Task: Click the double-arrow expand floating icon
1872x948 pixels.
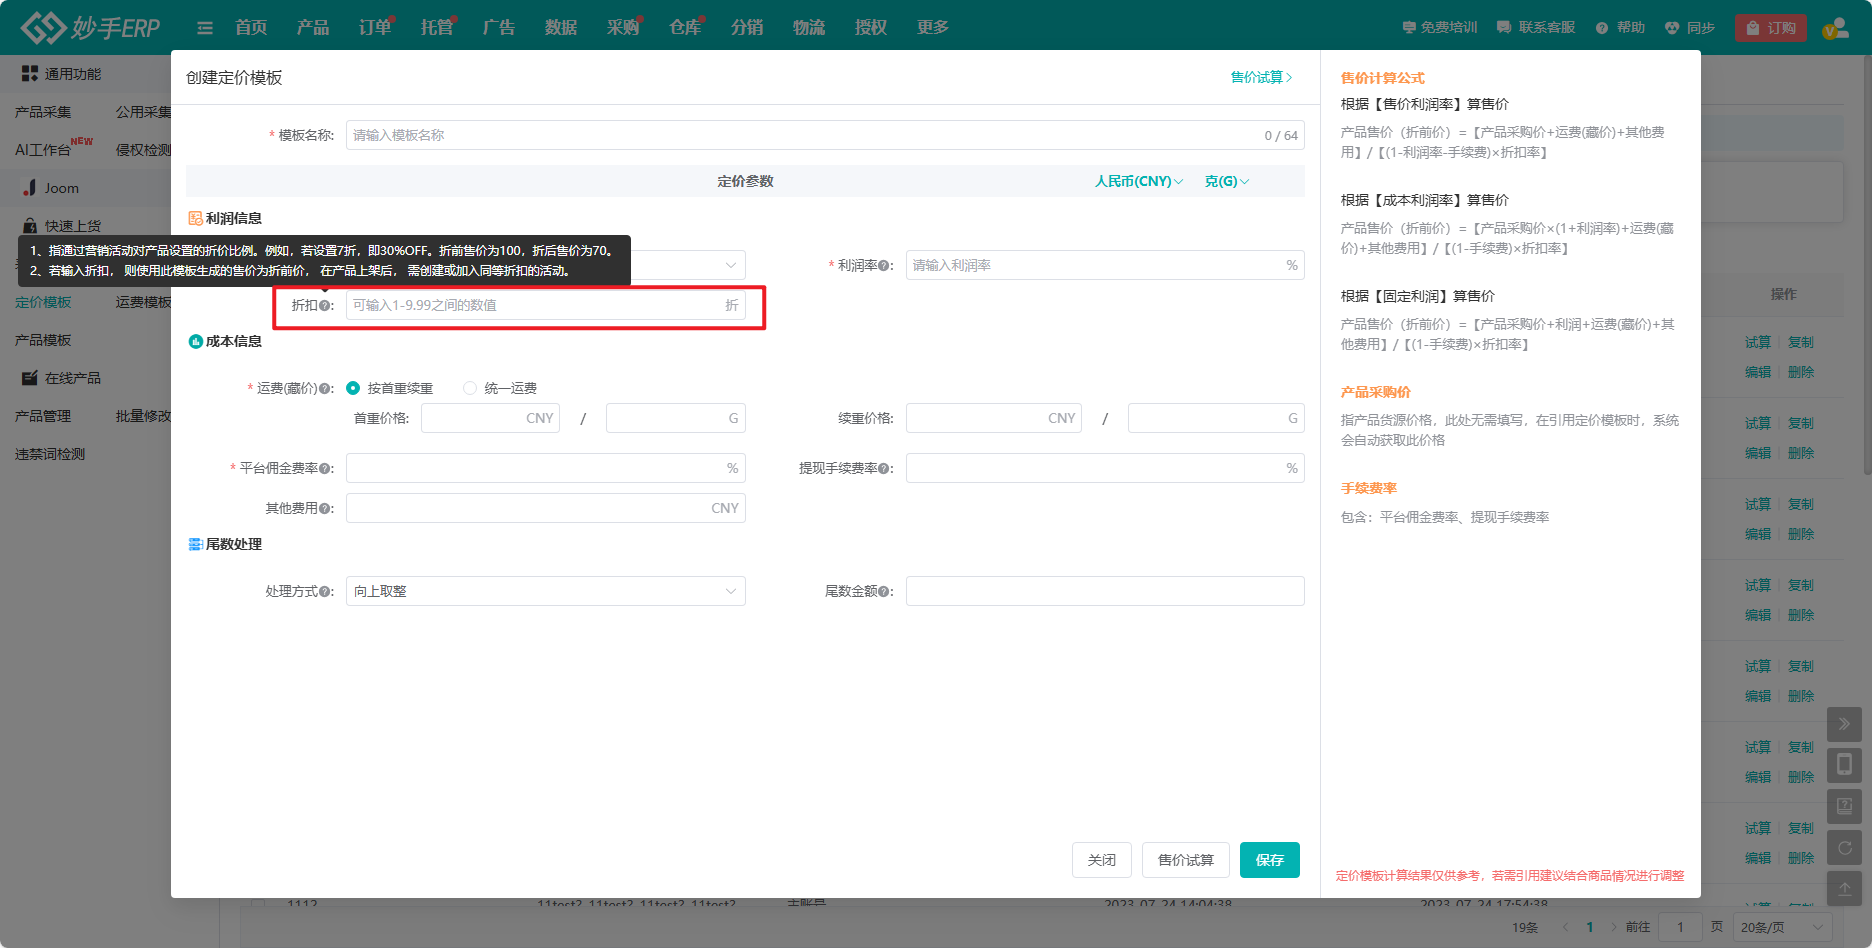Action: coord(1845,724)
